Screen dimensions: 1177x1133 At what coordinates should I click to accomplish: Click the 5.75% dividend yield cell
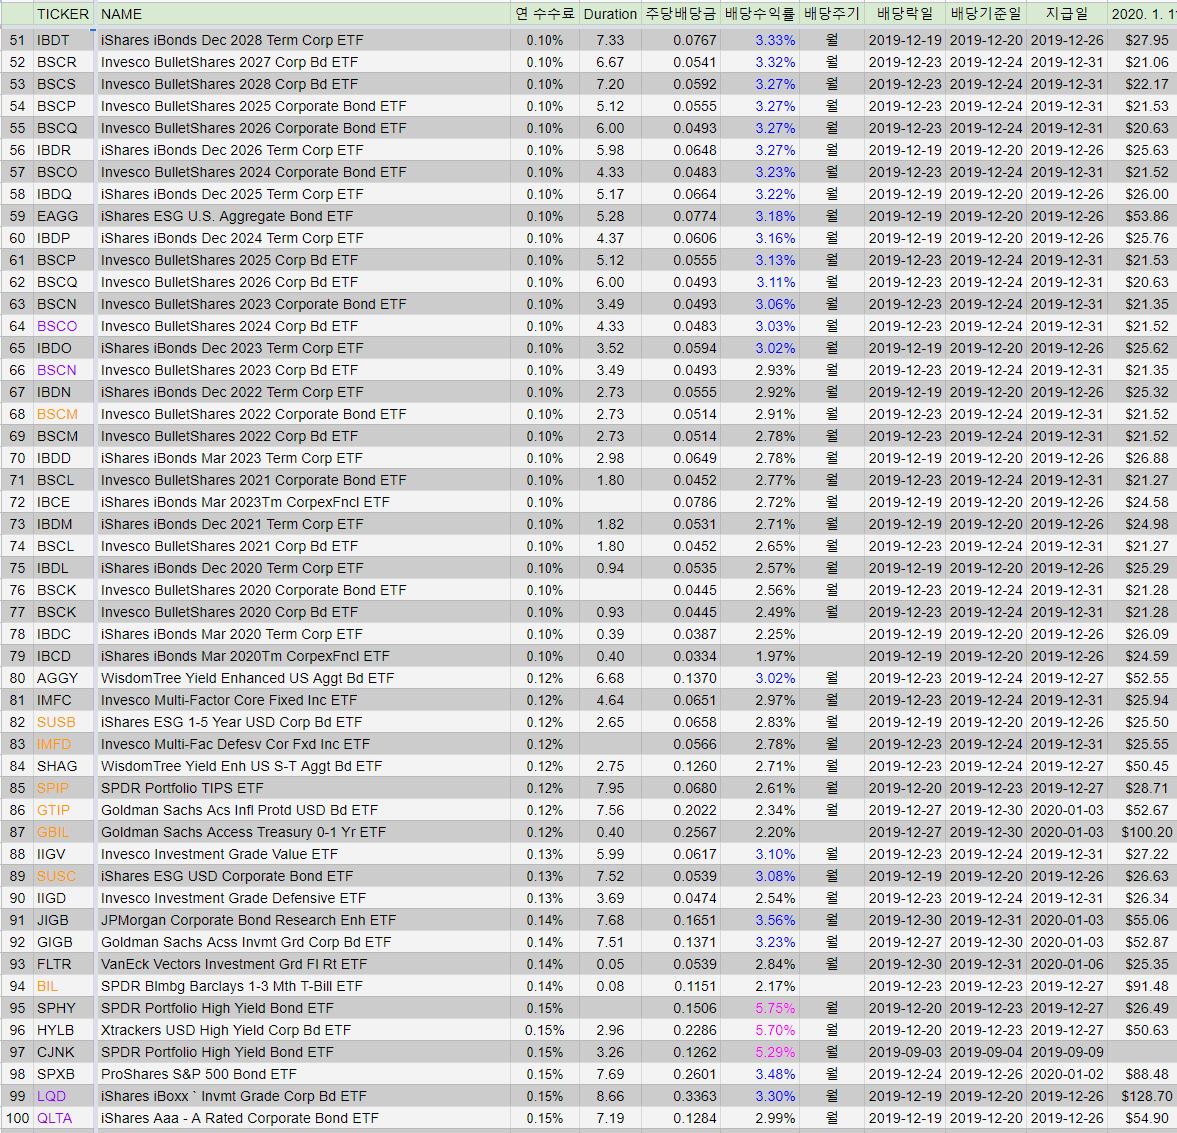point(760,1008)
